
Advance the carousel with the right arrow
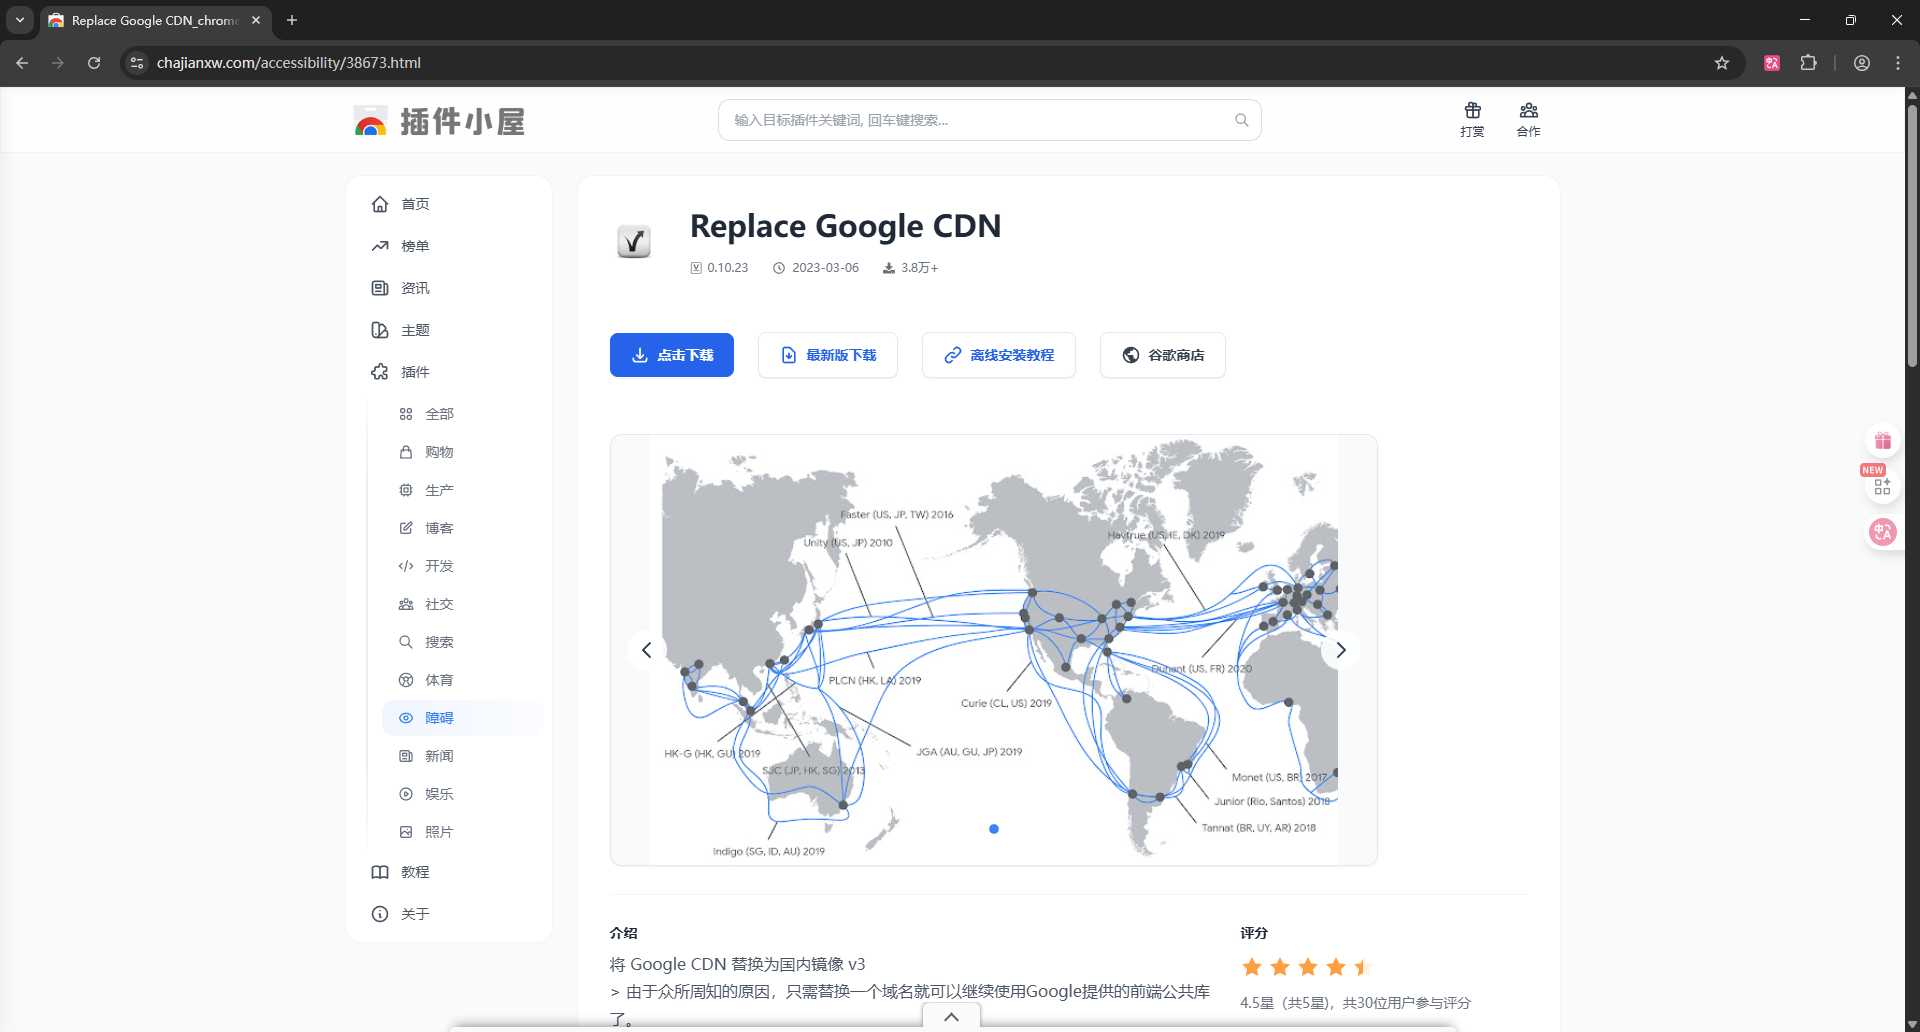pyautogui.click(x=1341, y=650)
